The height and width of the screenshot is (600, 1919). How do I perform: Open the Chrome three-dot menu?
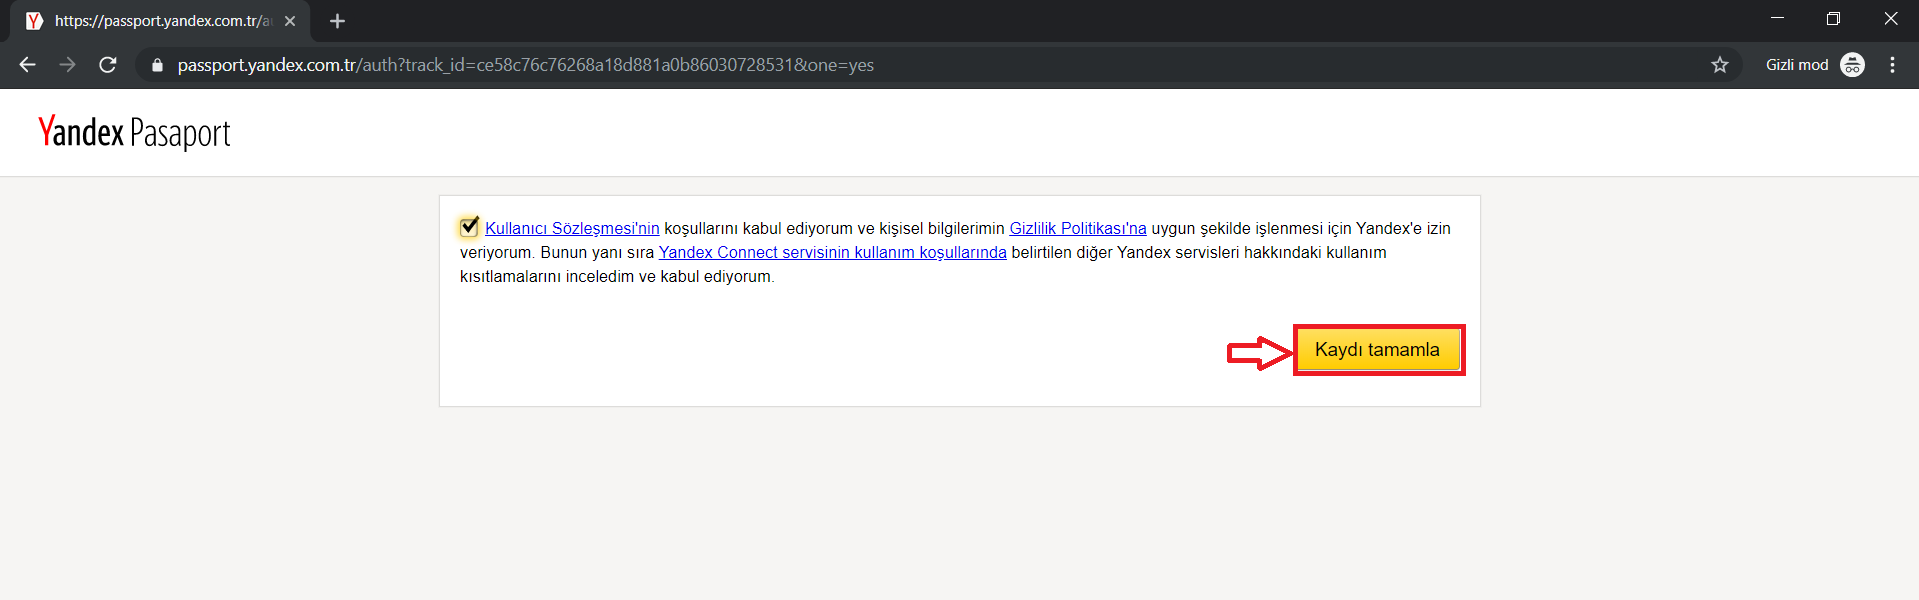tap(1892, 65)
